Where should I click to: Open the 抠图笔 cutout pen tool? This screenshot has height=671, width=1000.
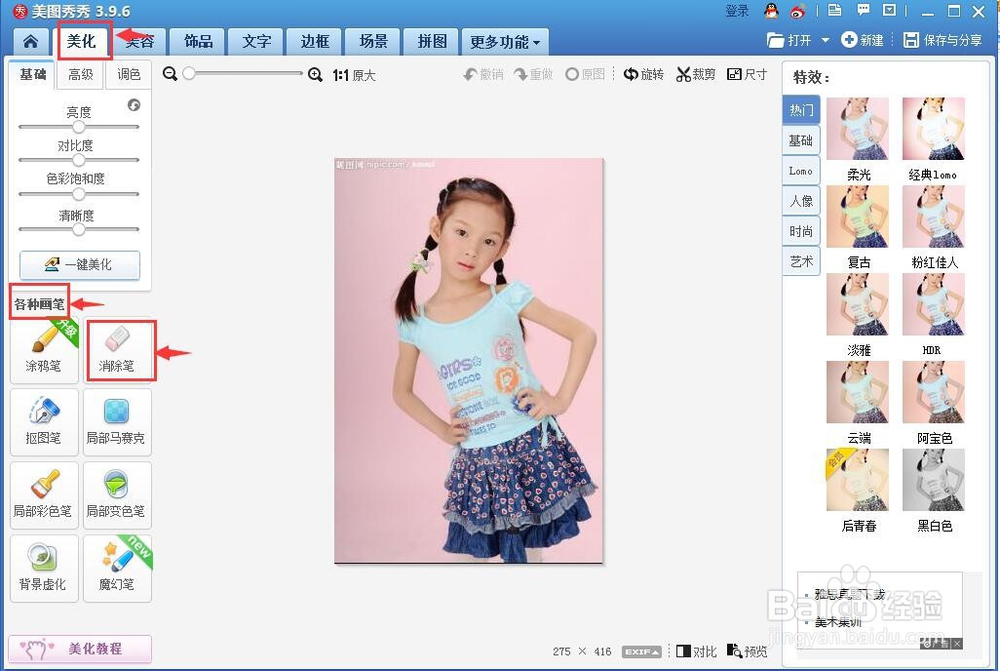(44, 421)
